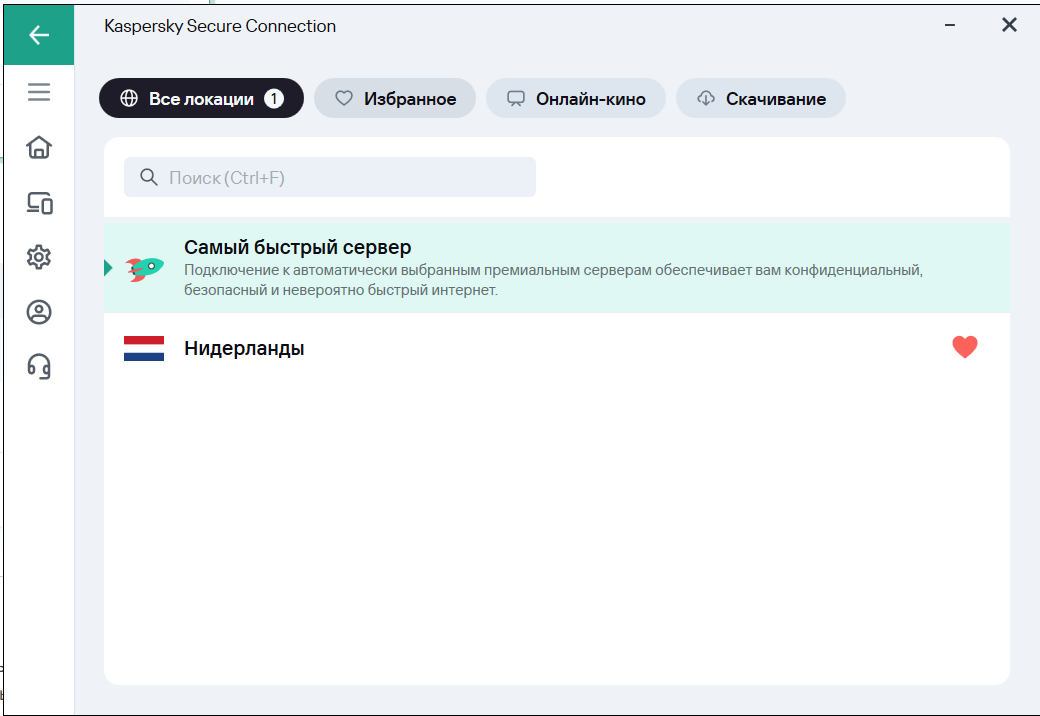This screenshot has width=1040, height=716.
Task: Click the search magnifier icon
Action: click(149, 177)
